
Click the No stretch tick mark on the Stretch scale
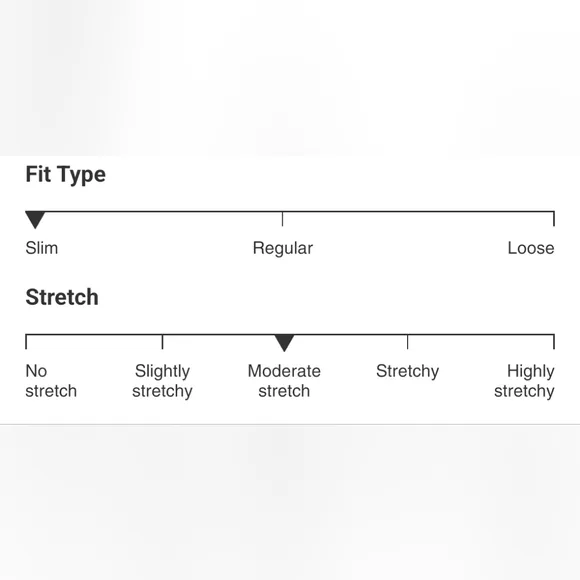click(26, 341)
